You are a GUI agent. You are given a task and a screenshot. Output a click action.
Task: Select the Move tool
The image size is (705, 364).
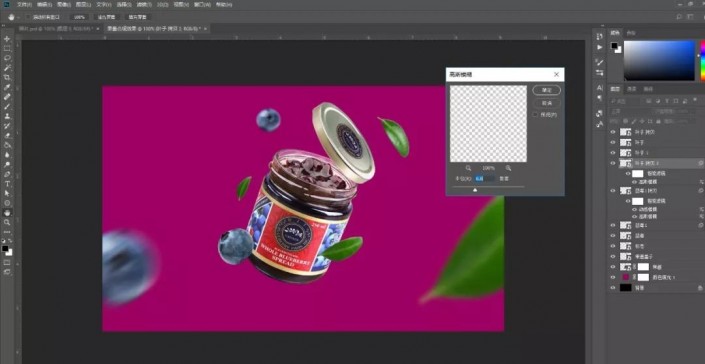point(7,39)
